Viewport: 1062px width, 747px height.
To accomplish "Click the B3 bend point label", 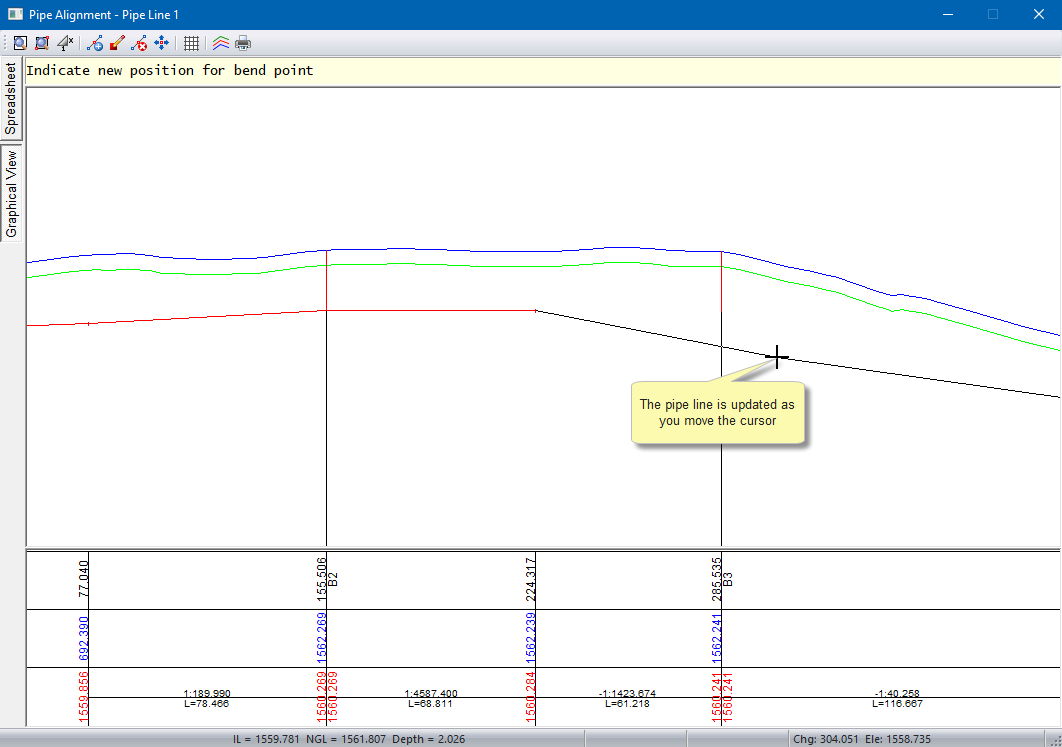I will (x=729, y=579).
